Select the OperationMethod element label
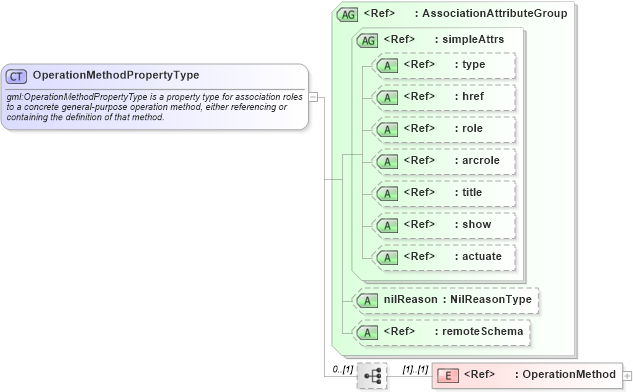 click(569, 374)
